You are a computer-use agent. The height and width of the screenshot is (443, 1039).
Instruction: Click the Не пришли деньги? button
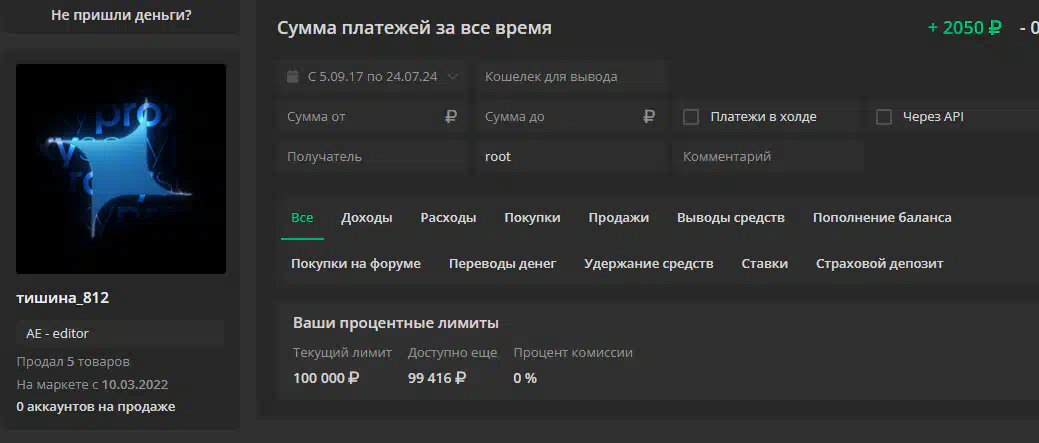pyautogui.click(x=121, y=15)
